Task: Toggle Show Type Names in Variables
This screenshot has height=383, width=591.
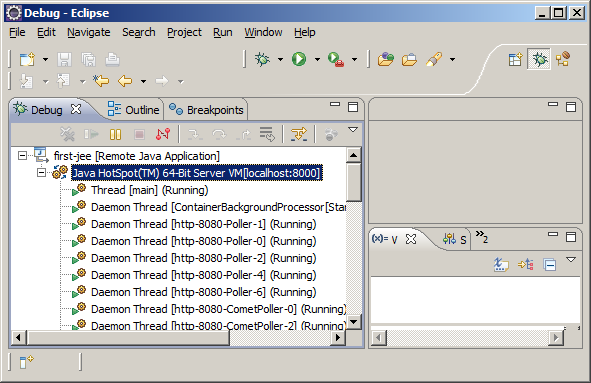Action: tap(501, 265)
